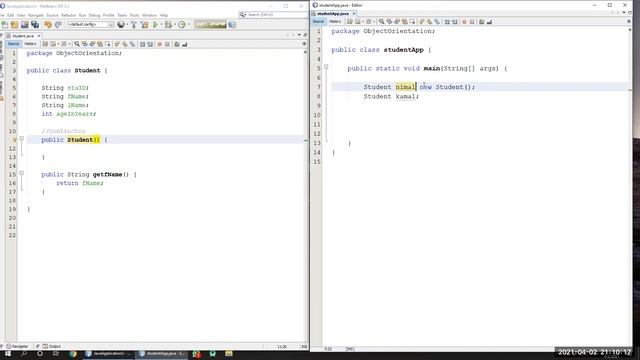Image resolution: width=640 pixels, height=360 pixels.
Task: Click the Redo icon in main toolbar
Action: coord(58,25)
